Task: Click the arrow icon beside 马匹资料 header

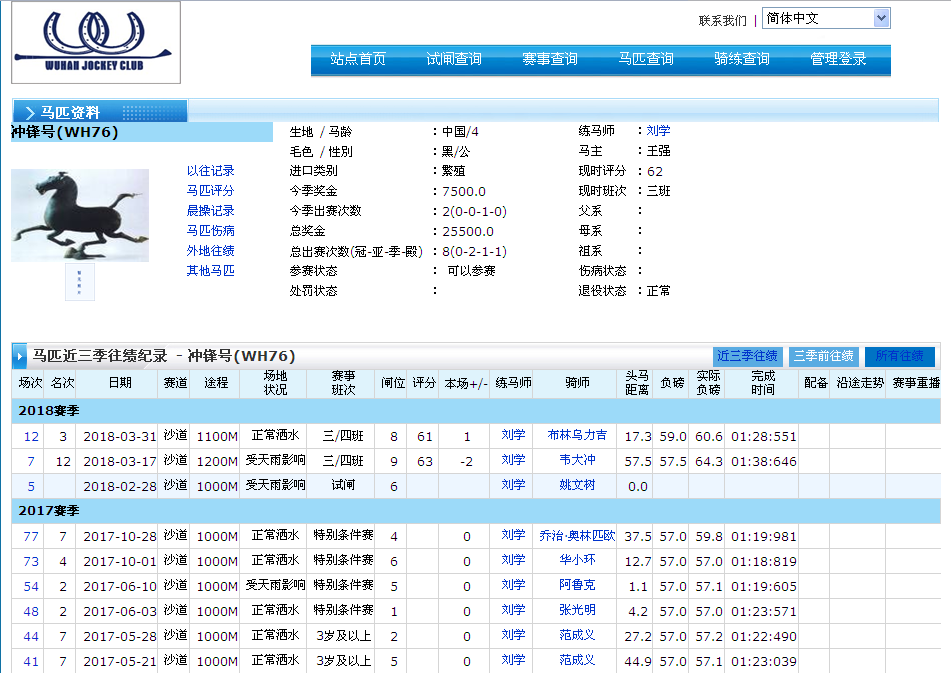Action: click(29, 112)
